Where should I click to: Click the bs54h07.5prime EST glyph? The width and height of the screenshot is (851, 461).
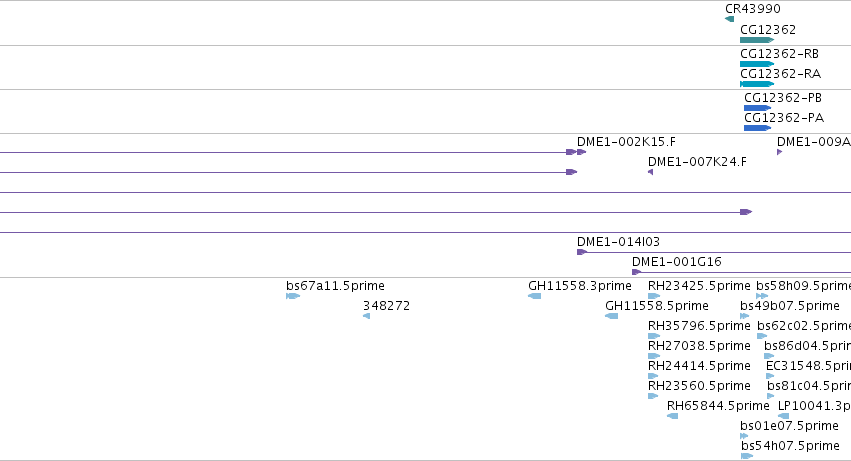(747, 456)
